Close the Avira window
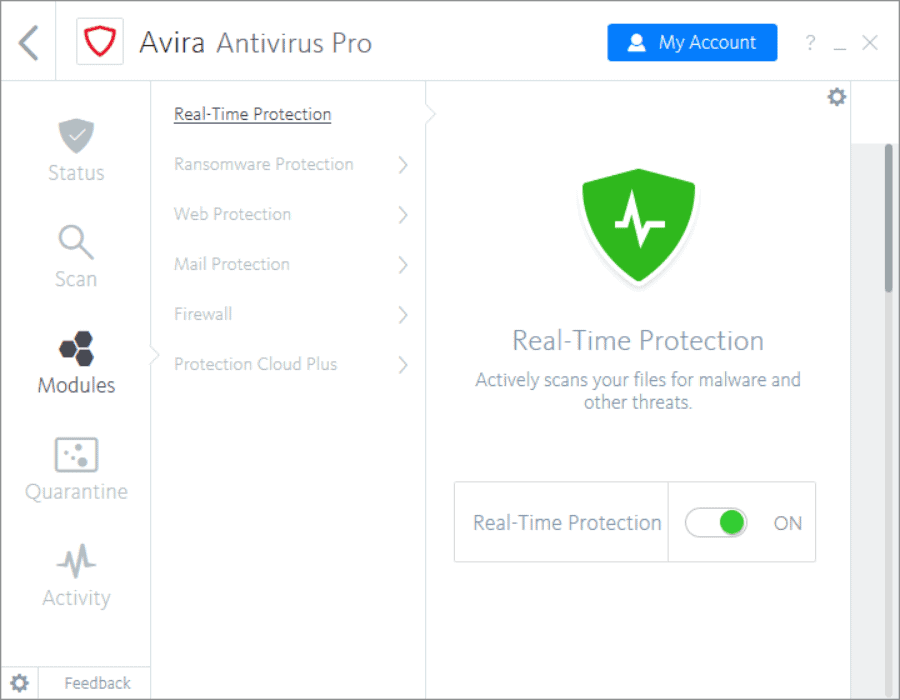The width and height of the screenshot is (900, 700). coord(870,42)
